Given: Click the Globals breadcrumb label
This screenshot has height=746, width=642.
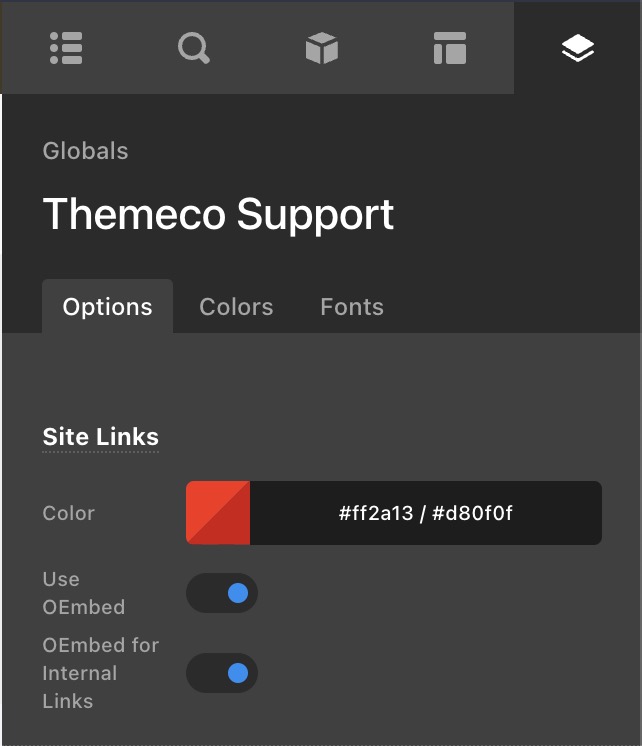Looking at the screenshot, I should tap(85, 151).
